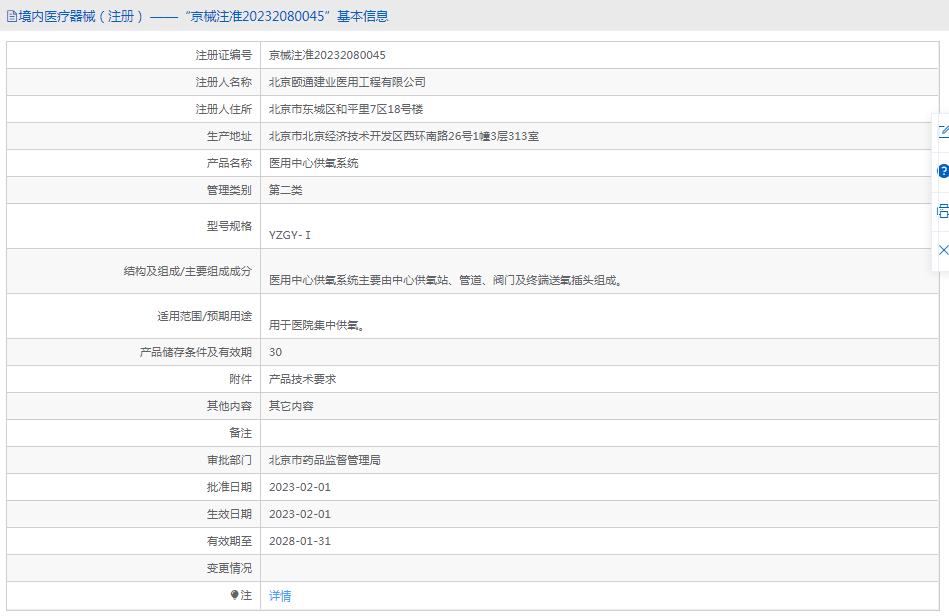The height and width of the screenshot is (616, 949).
Task: Select storage validity value 30
Action: [275, 352]
